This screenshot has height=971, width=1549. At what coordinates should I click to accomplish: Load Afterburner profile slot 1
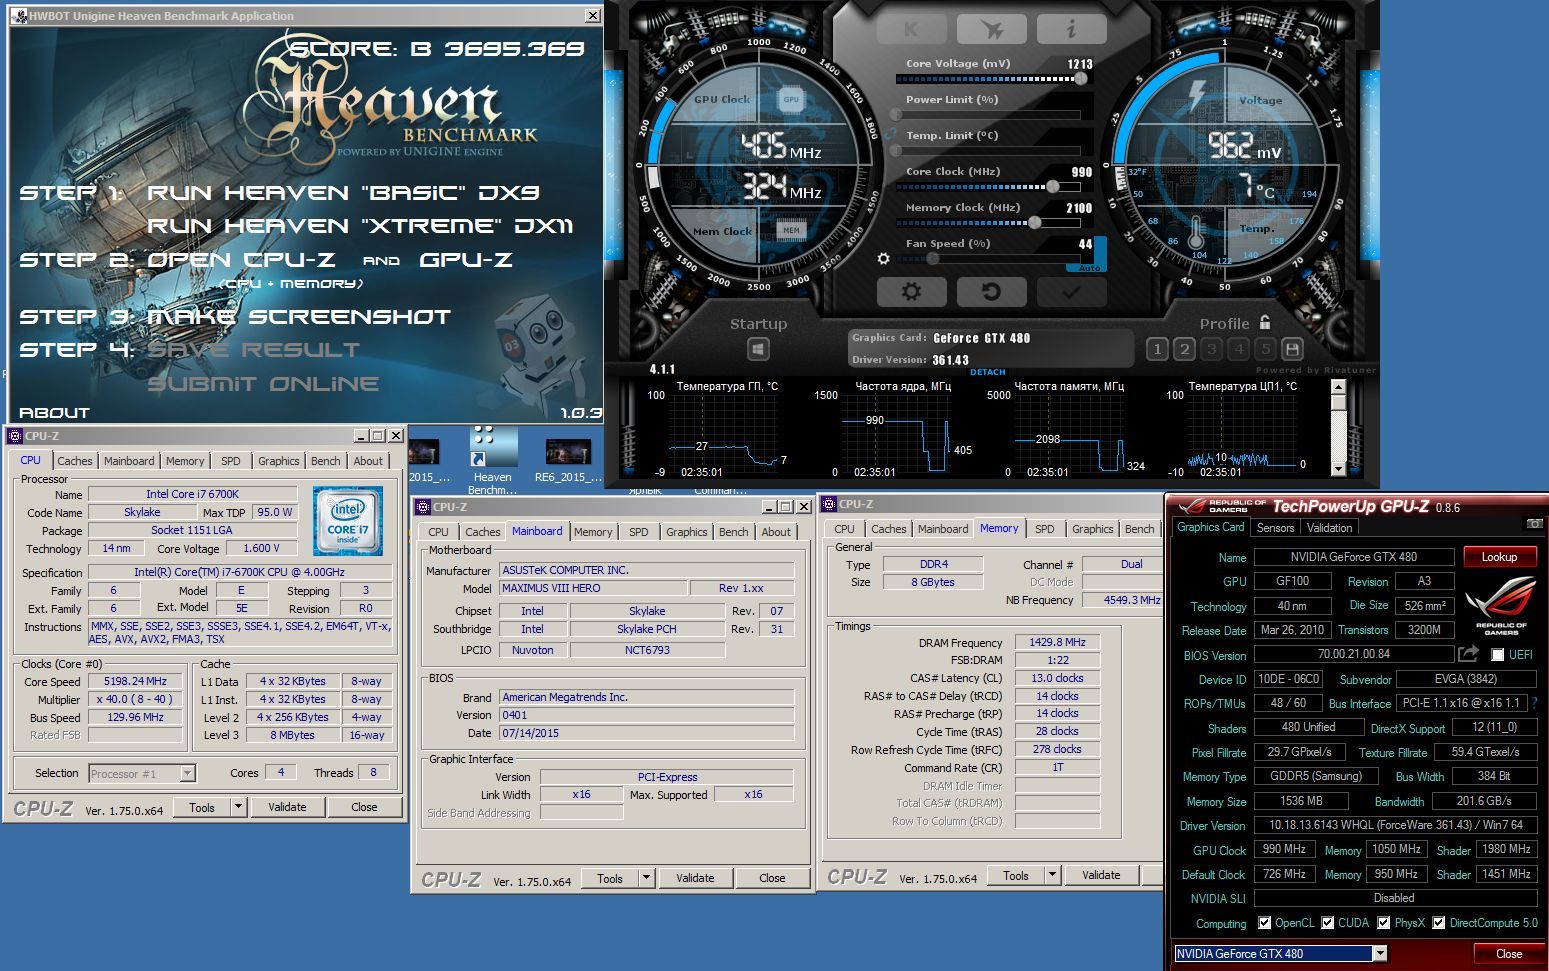tap(1157, 349)
